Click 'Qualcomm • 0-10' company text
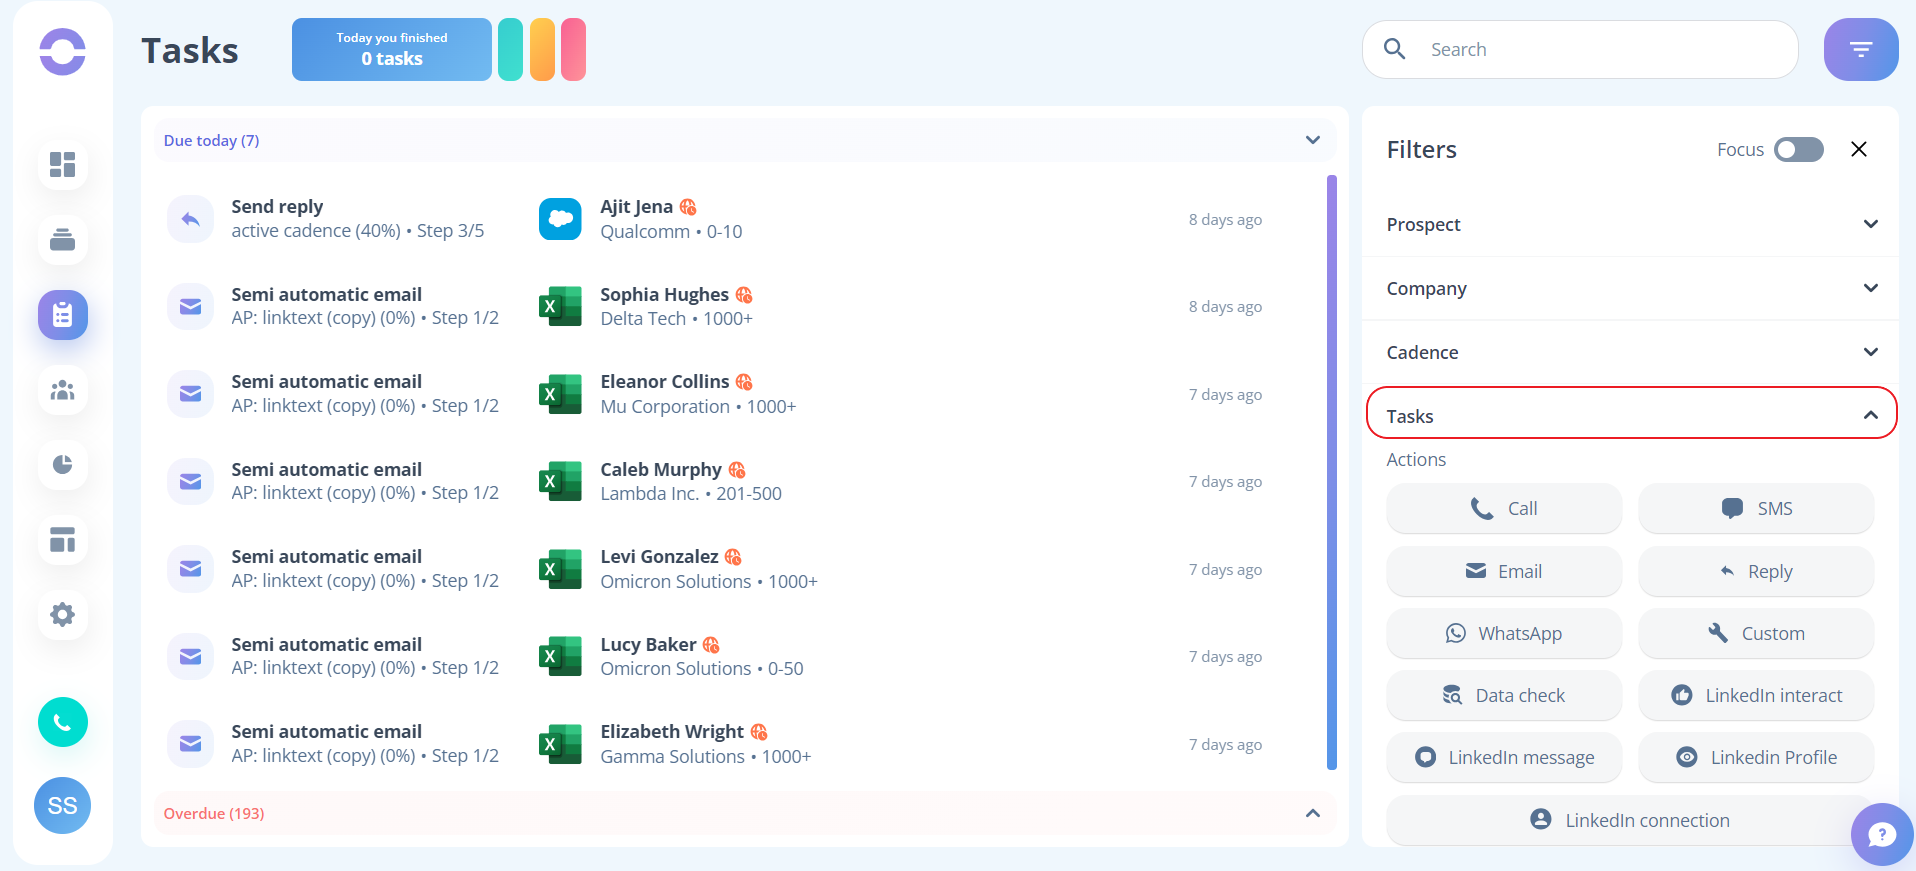The height and width of the screenshot is (871, 1916). (x=671, y=232)
